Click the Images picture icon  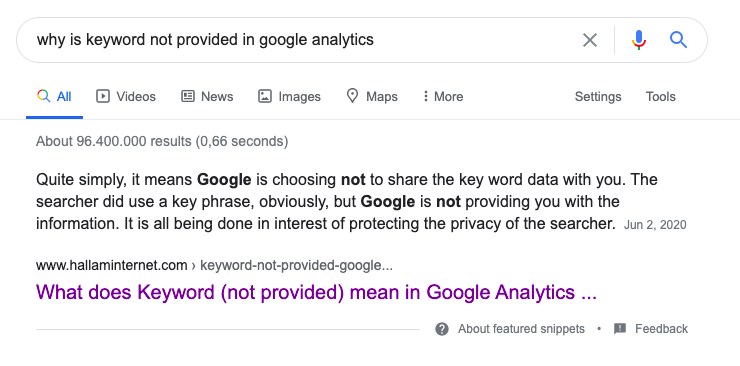[265, 96]
